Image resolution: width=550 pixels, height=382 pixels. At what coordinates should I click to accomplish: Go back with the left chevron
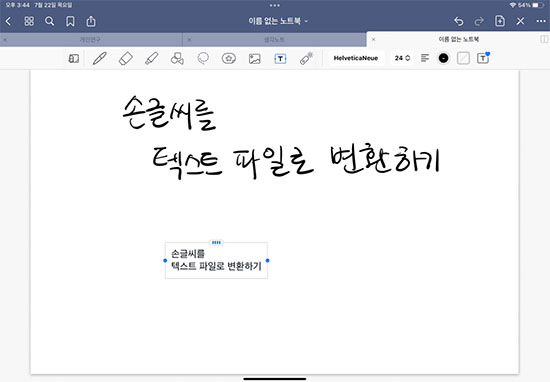8,21
